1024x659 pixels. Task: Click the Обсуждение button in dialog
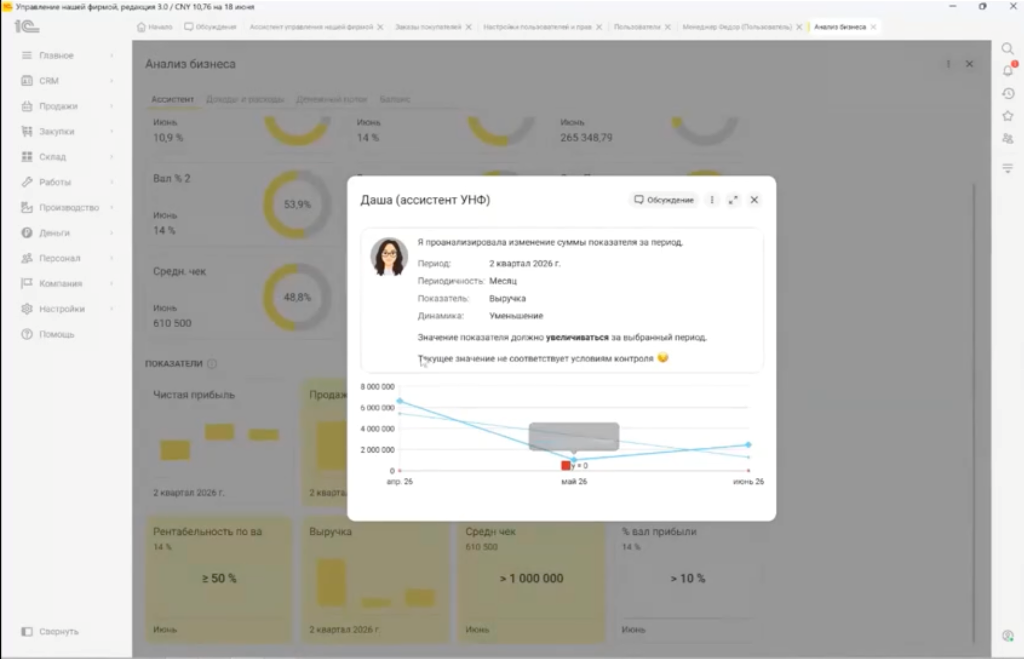point(664,200)
